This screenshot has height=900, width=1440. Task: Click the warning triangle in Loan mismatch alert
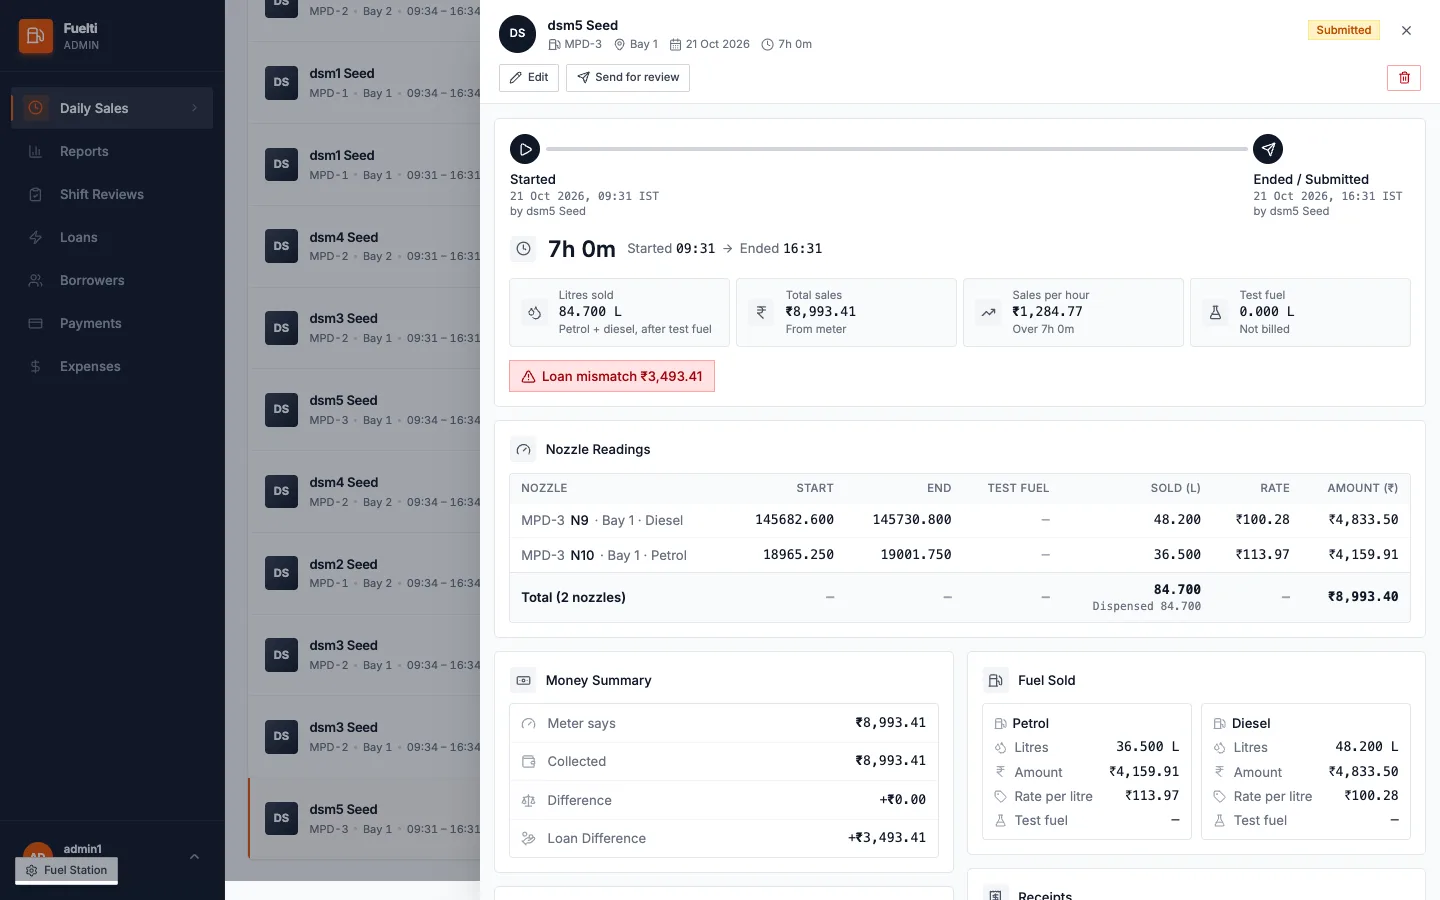click(x=528, y=377)
